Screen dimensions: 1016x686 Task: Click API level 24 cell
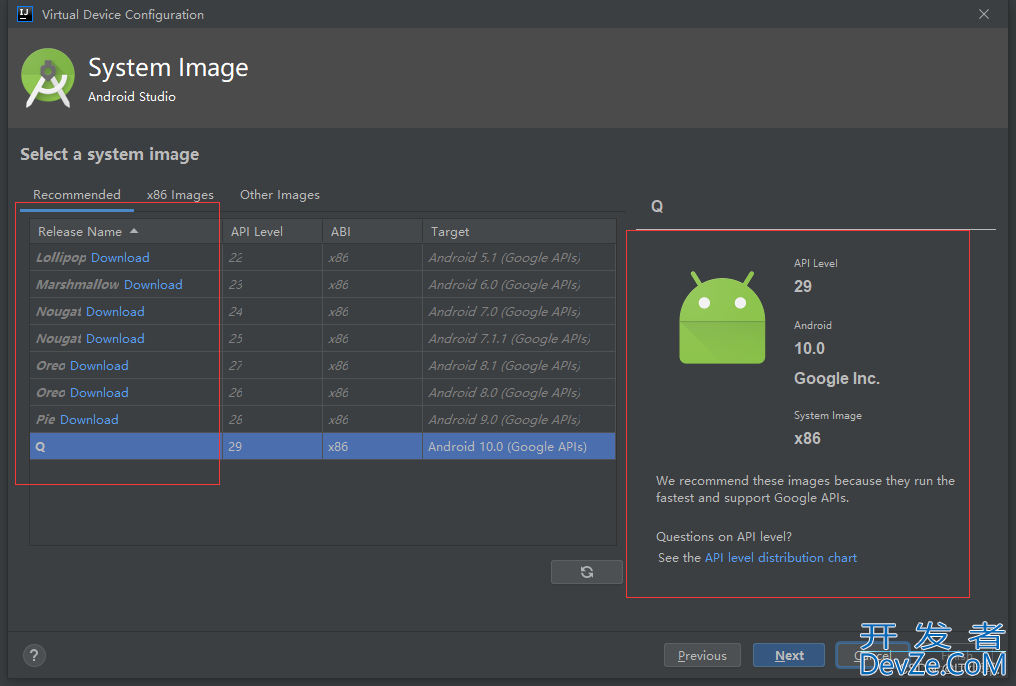[x=273, y=312]
